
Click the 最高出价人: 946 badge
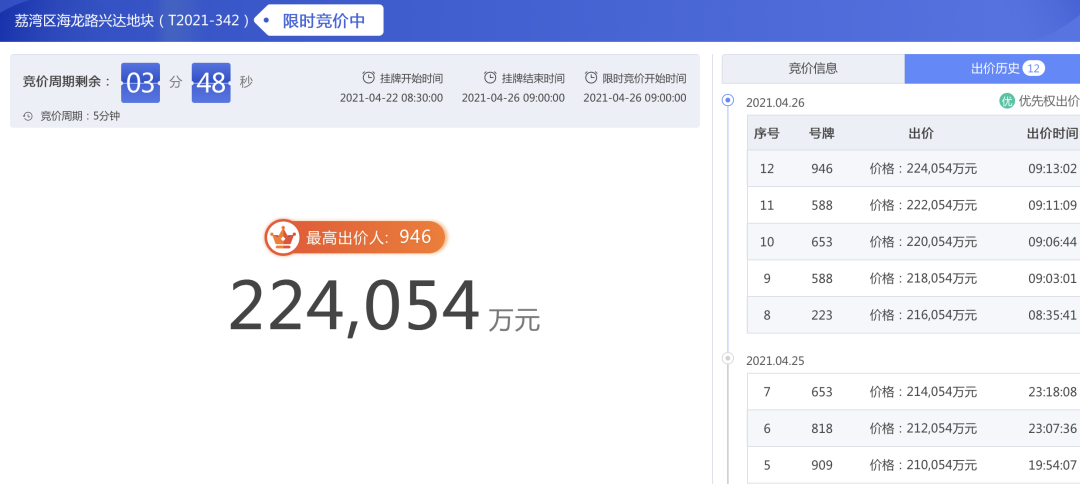[355, 238]
